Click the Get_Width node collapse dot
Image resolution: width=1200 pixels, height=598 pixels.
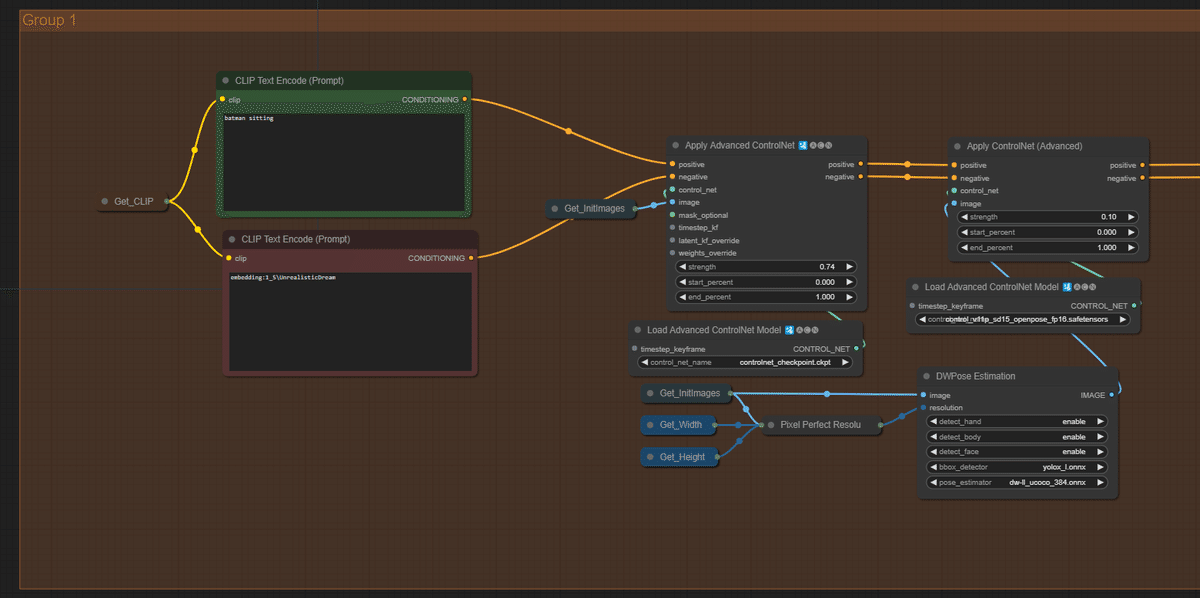(650, 425)
